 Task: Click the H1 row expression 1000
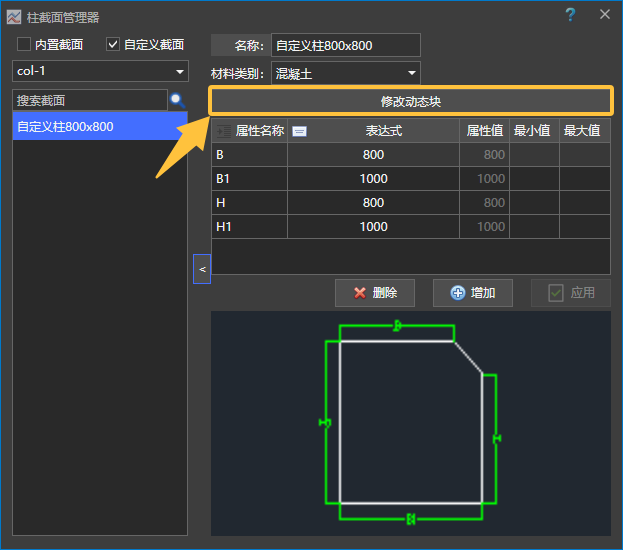coord(373,227)
